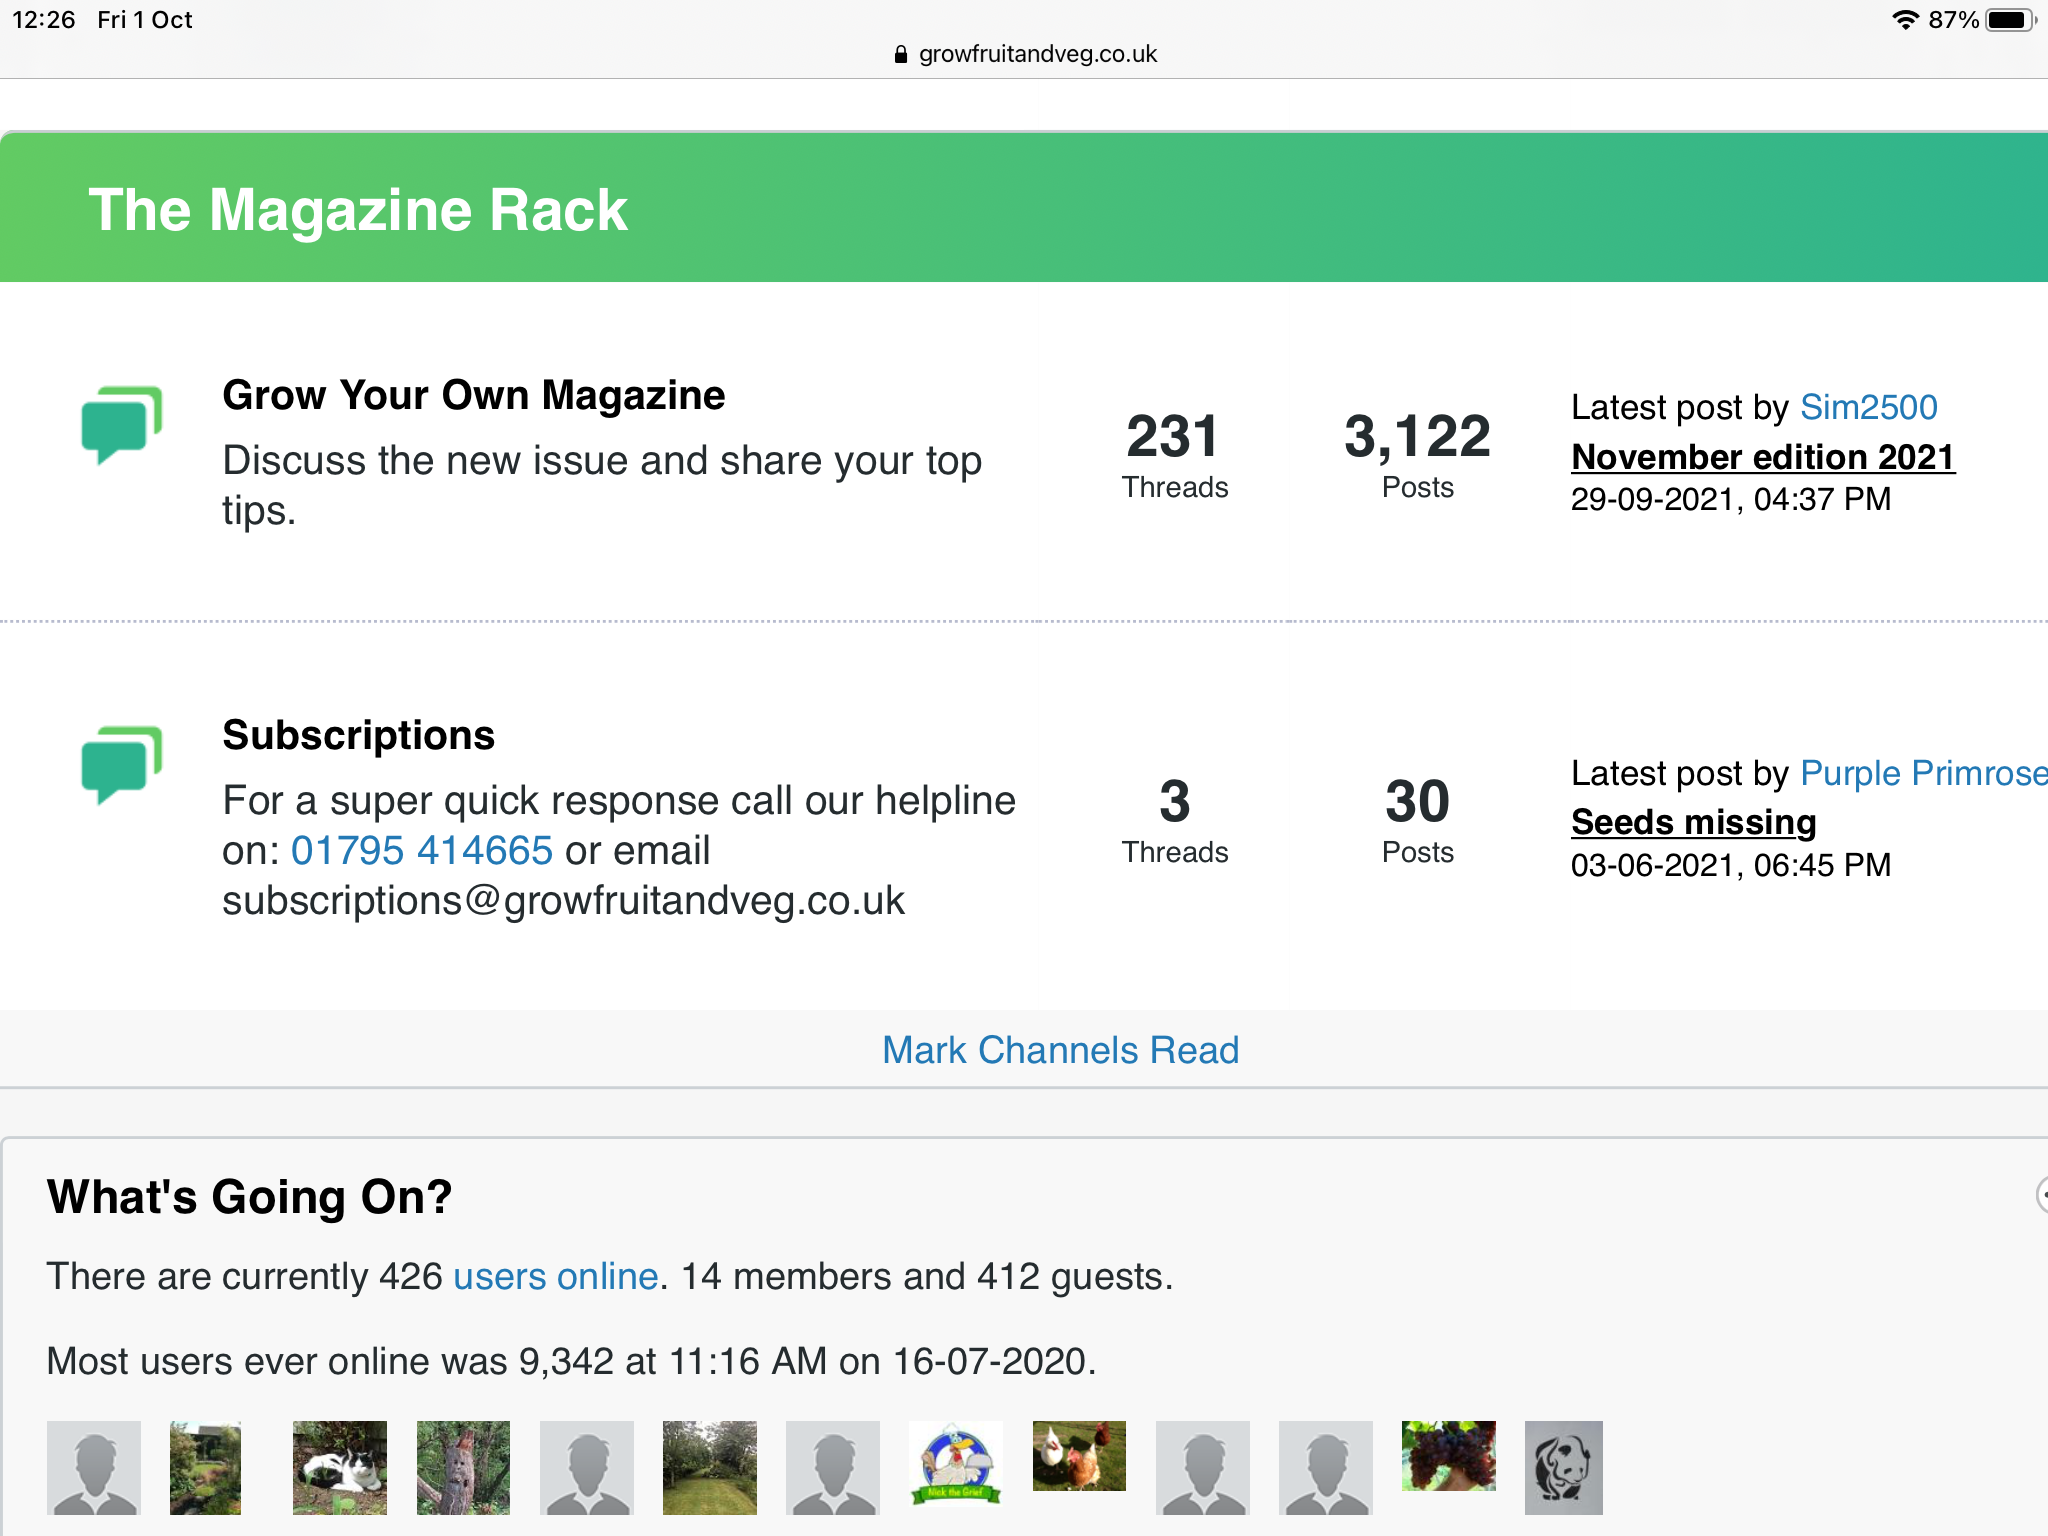Open the carved tree trunk avatar
This screenshot has width=2048, height=1536.
point(463,1467)
